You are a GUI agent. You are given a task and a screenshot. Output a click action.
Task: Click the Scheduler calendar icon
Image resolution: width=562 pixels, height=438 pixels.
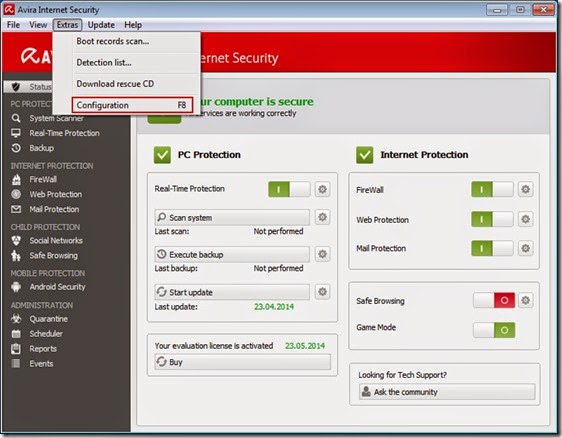click(x=16, y=334)
